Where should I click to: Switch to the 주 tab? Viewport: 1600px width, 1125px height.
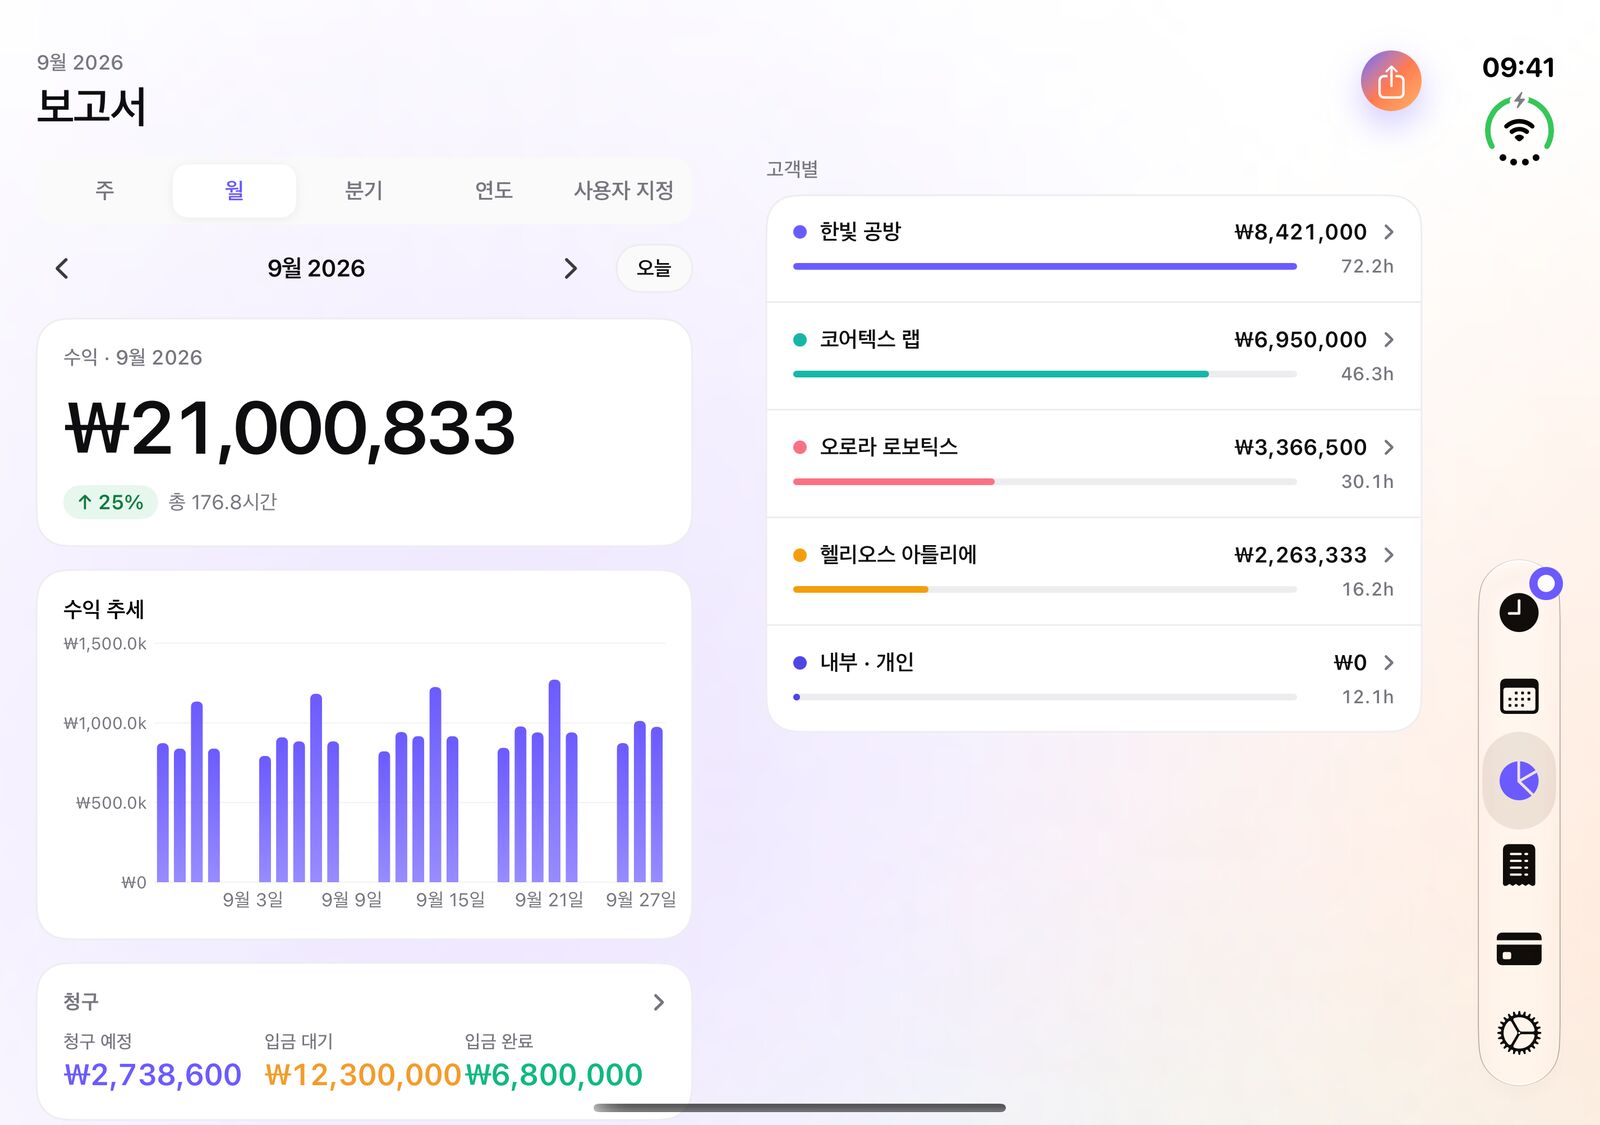click(105, 190)
